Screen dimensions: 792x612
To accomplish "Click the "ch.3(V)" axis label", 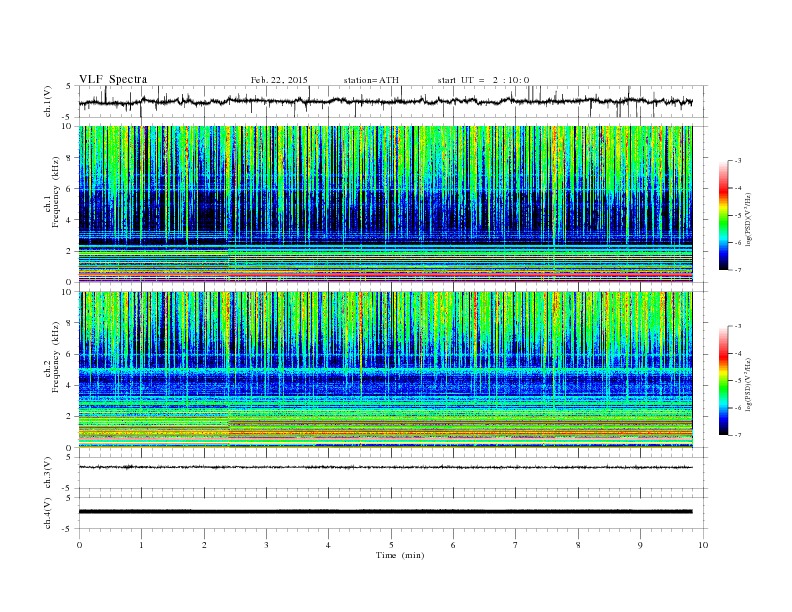I will pos(48,473).
